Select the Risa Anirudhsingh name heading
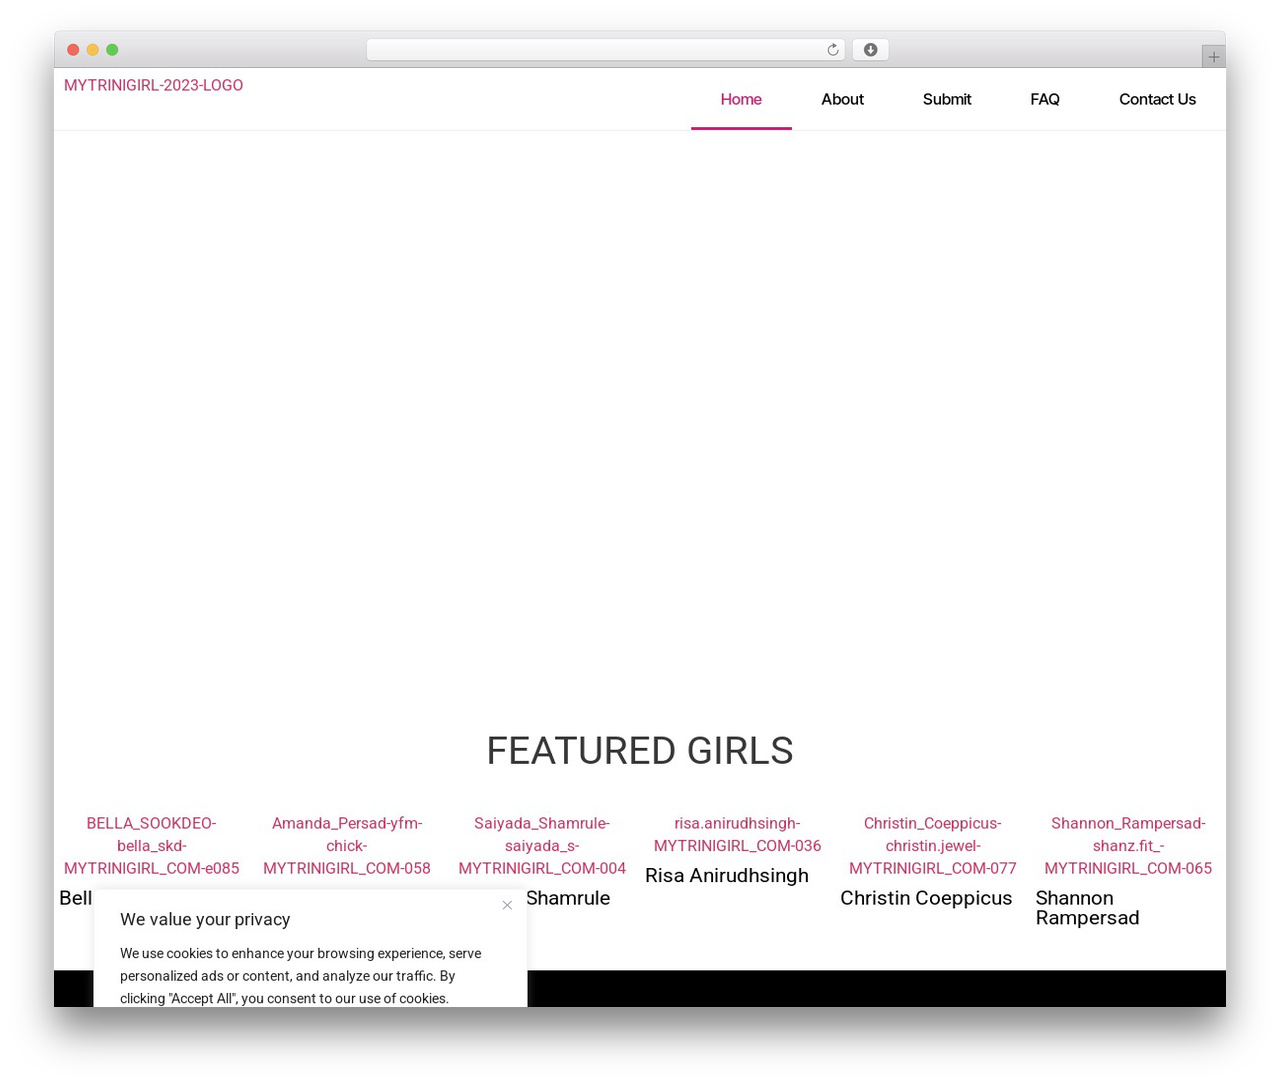The width and height of the screenshot is (1280, 1084). (727, 876)
